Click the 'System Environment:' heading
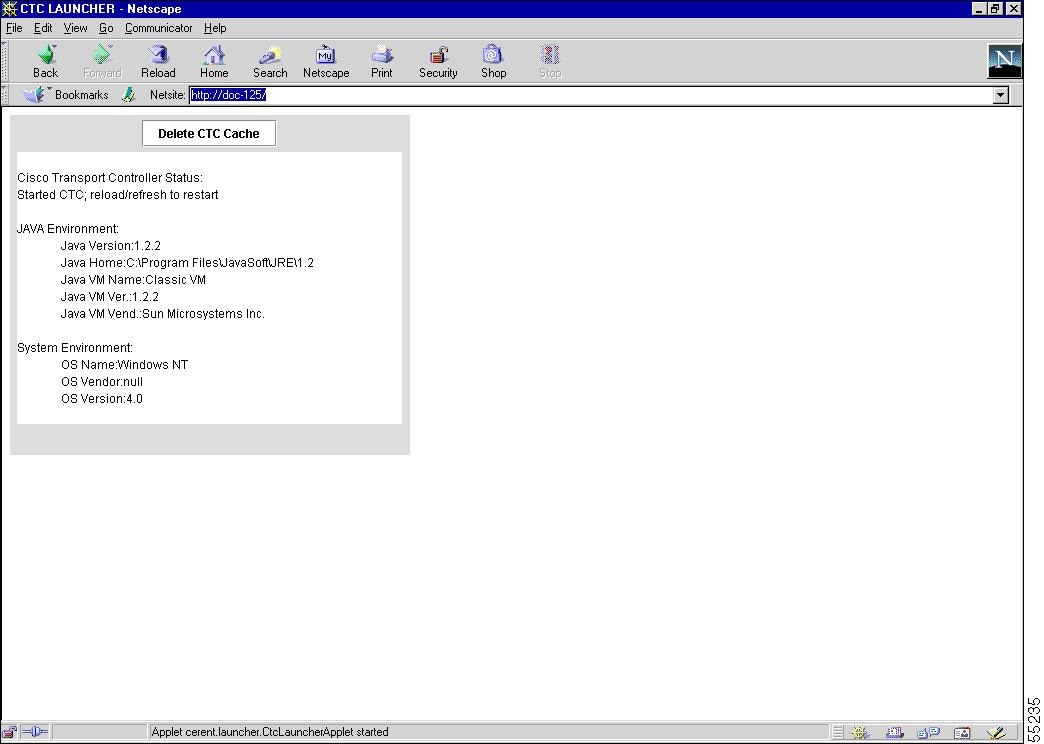 tap(75, 348)
